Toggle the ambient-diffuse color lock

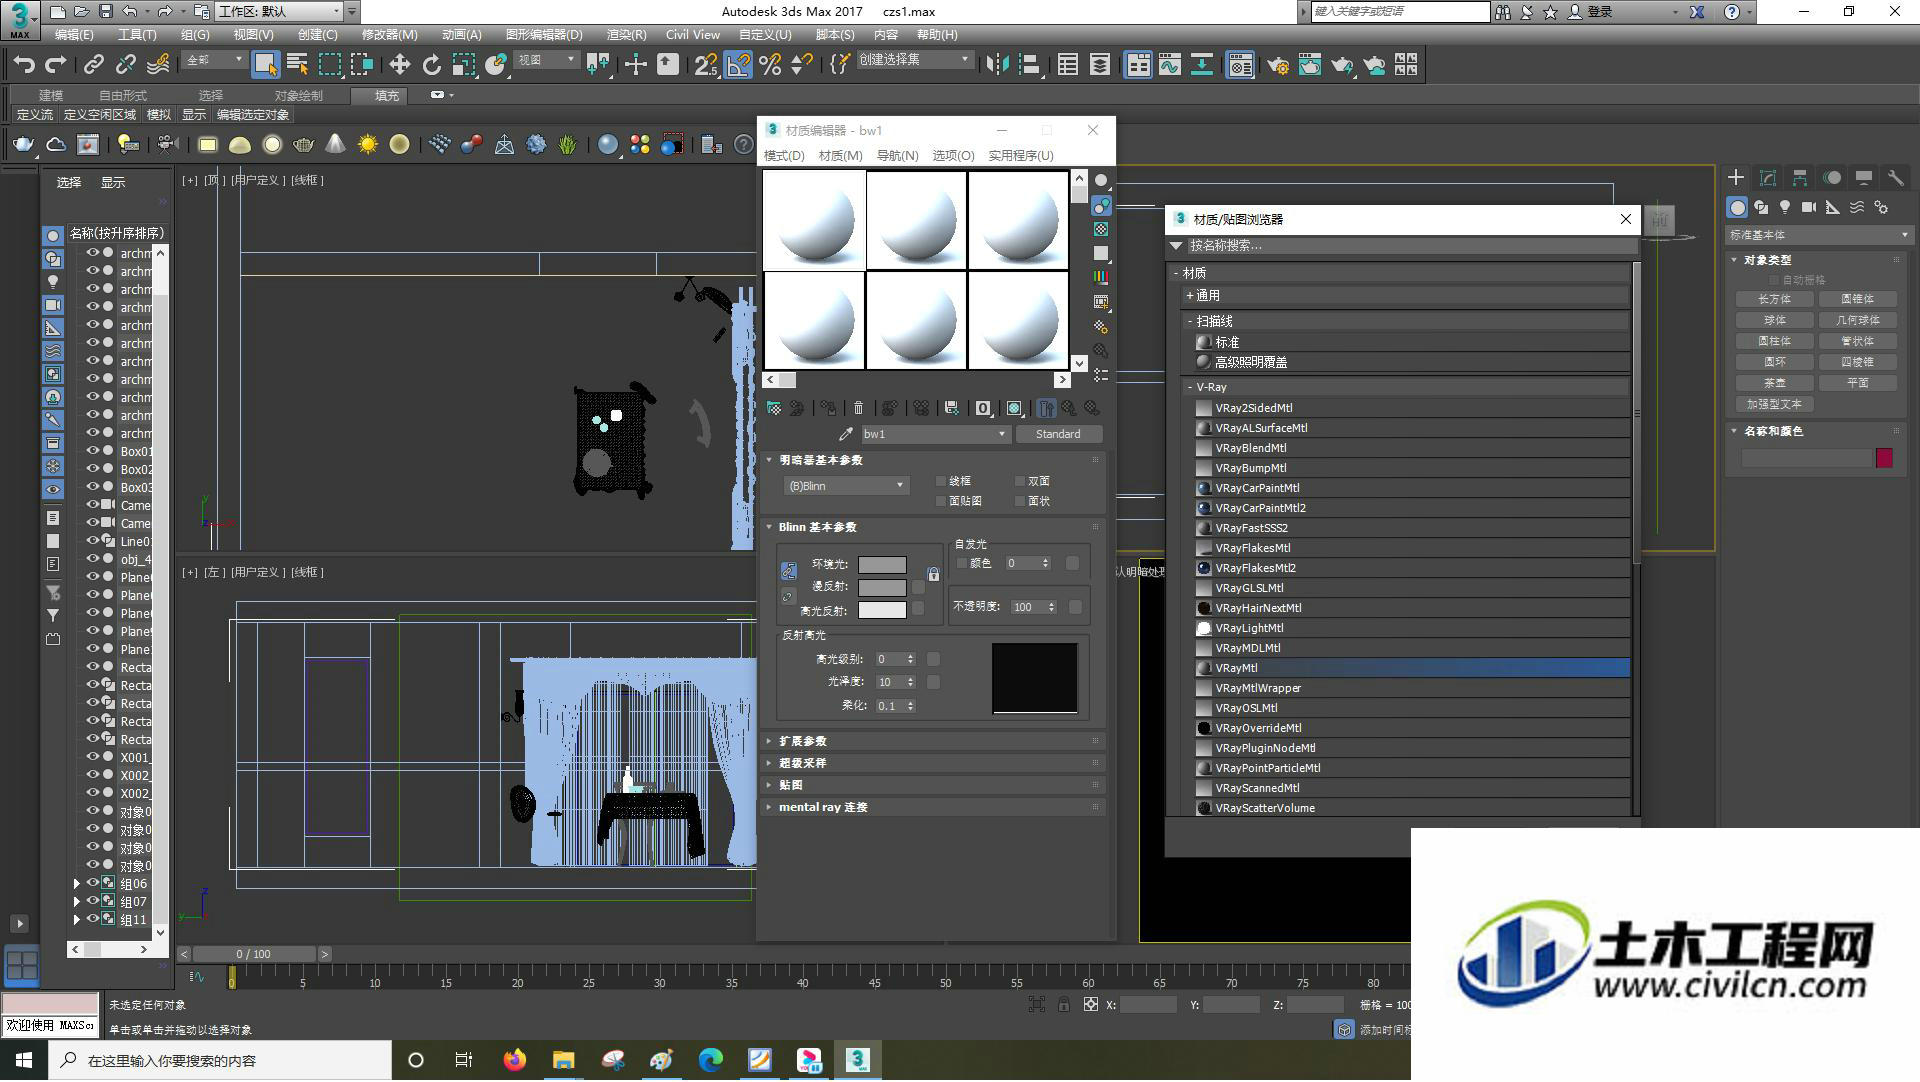pyautogui.click(x=789, y=571)
